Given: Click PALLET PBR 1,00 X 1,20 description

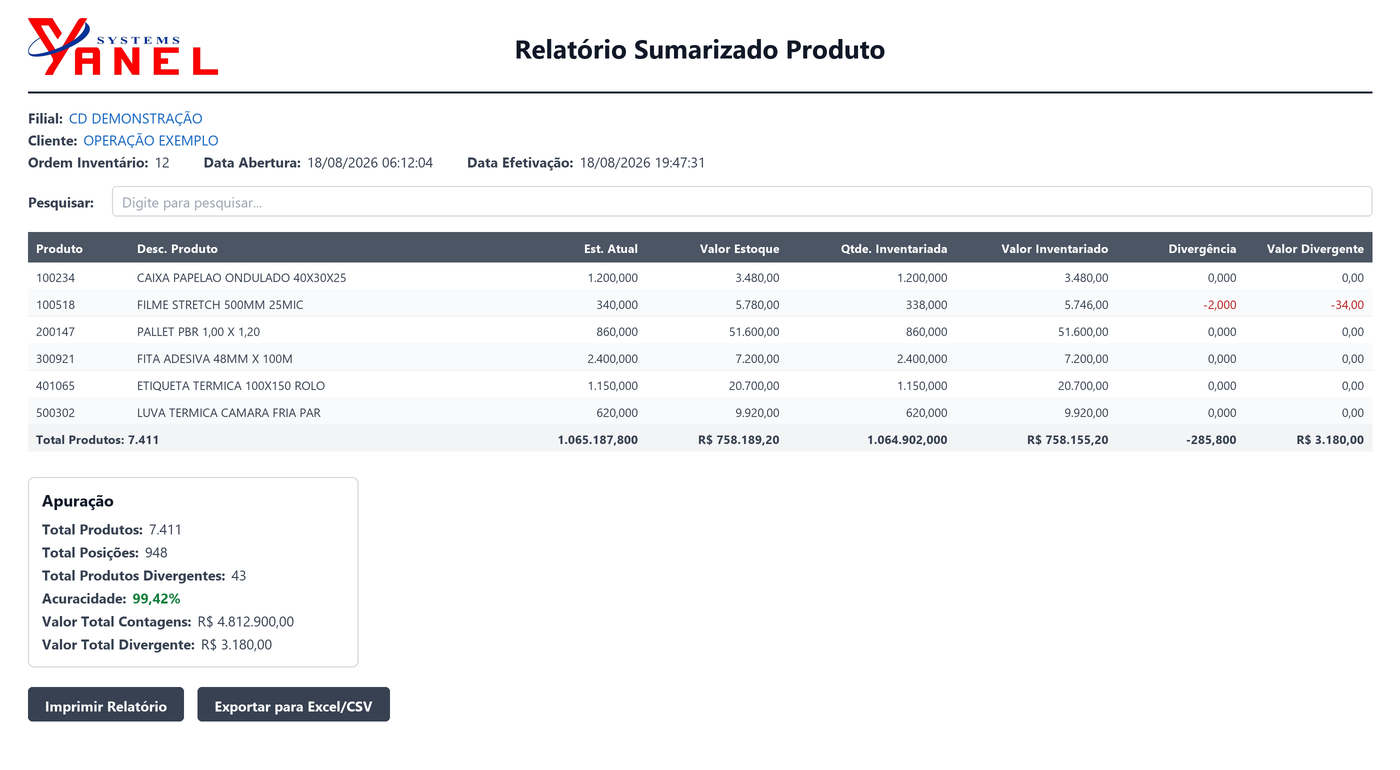Looking at the screenshot, I should click(x=198, y=332).
